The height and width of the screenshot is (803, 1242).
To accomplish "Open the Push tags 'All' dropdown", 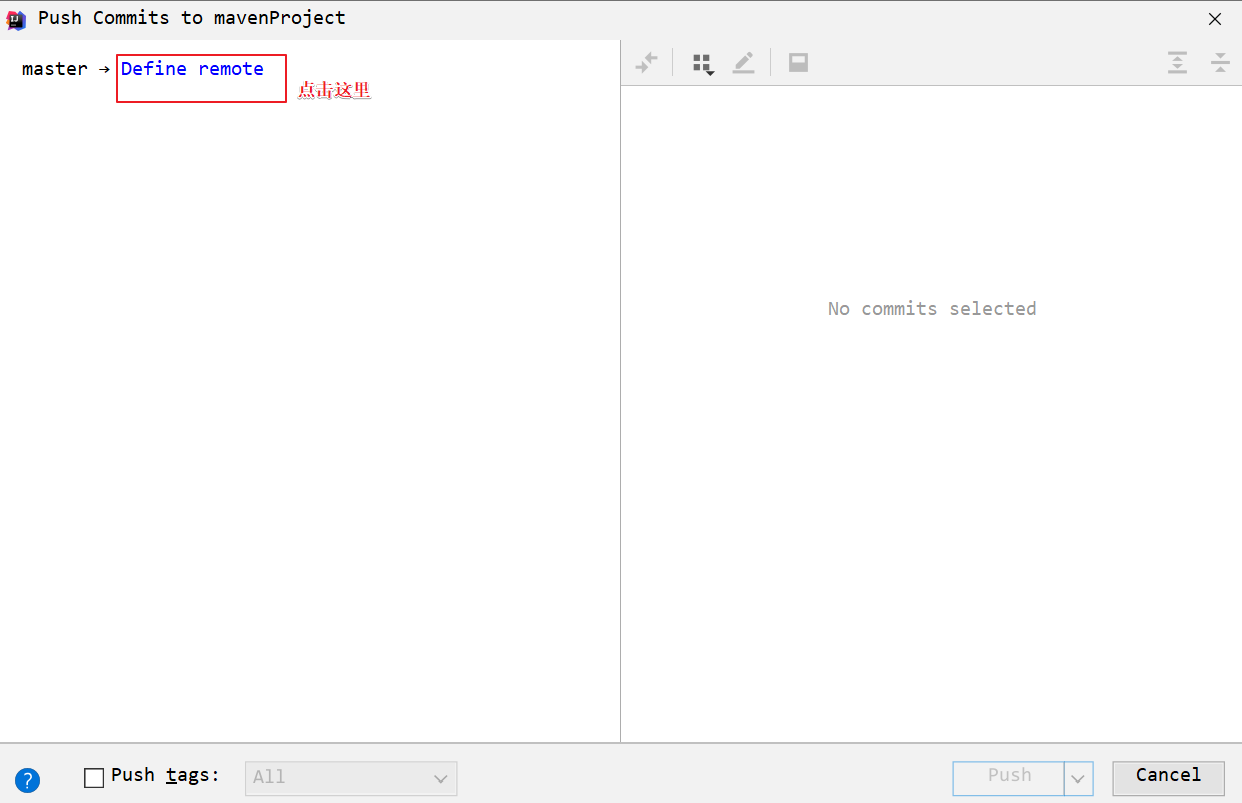I will pyautogui.click(x=350, y=778).
